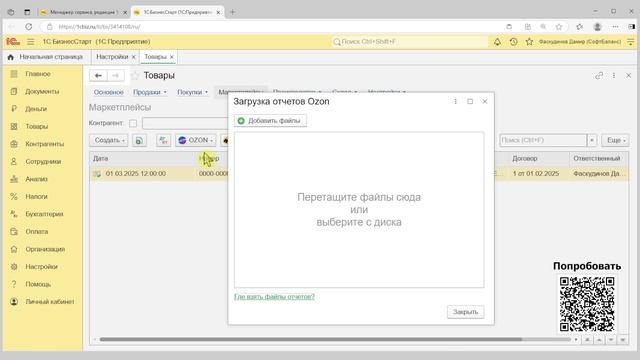Click the Контрагент input field
The image size is (640, 360).
[185, 123]
